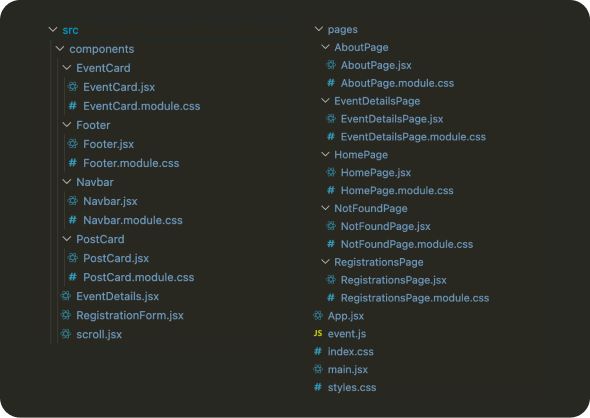Click the React icon beside PostCard.jsx

coord(73,258)
